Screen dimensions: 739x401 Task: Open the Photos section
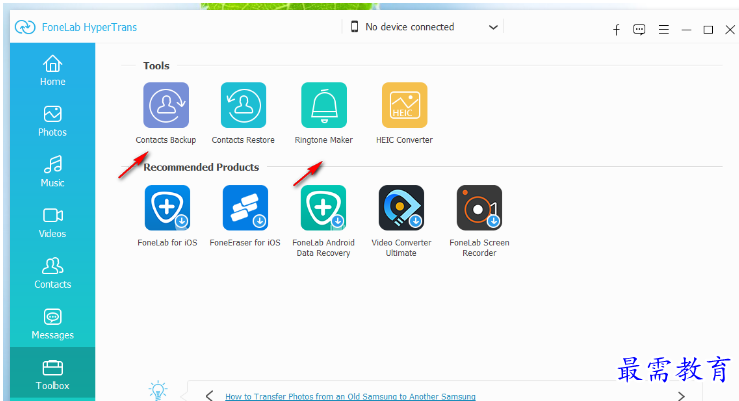(52, 121)
